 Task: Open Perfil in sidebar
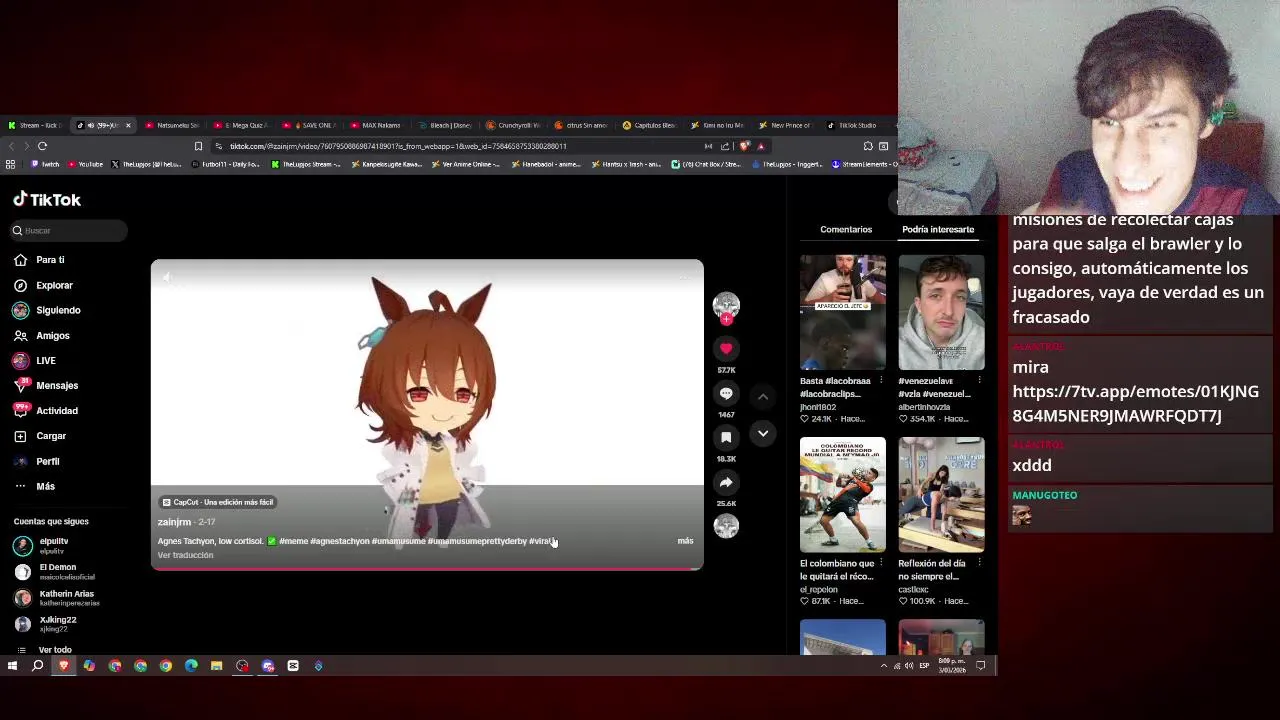pos(48,461)
